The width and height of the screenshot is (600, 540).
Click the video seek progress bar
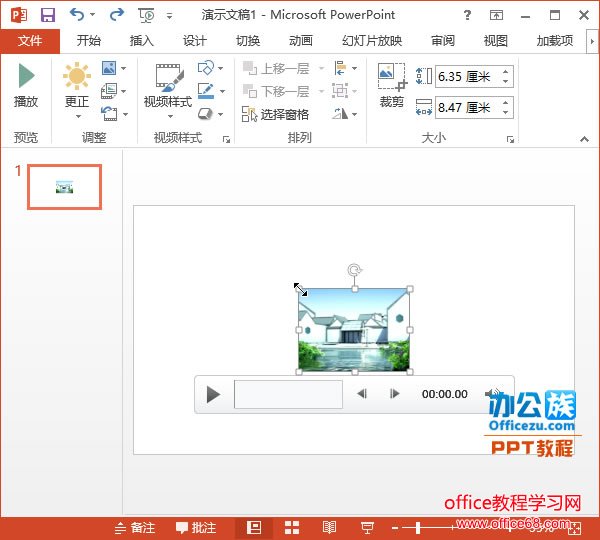tap(288, 394)
